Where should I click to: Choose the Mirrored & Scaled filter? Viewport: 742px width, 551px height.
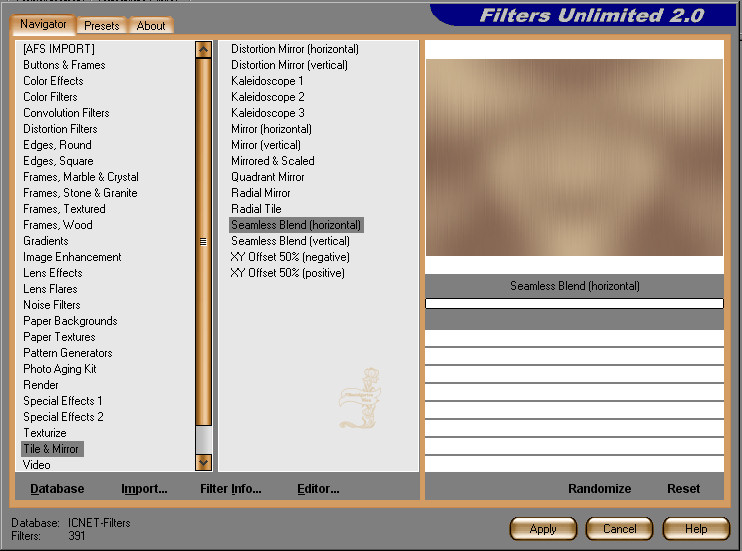[x=273, y=161]
